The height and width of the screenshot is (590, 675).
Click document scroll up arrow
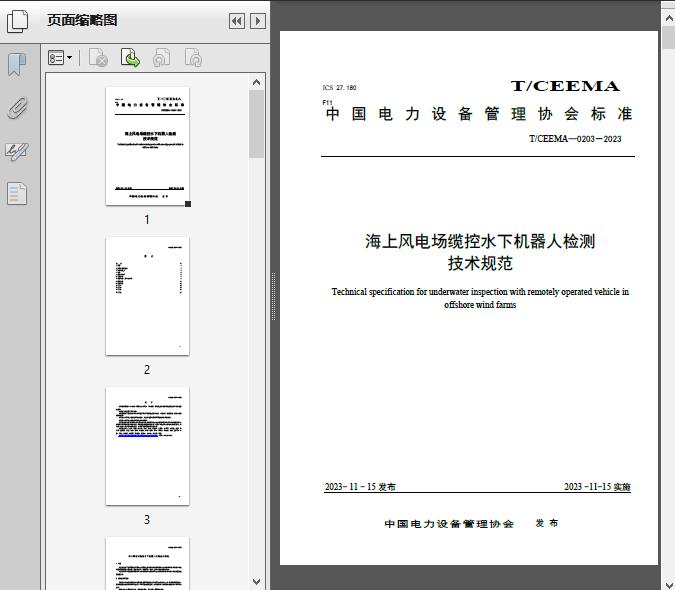[x=669, y=18]
